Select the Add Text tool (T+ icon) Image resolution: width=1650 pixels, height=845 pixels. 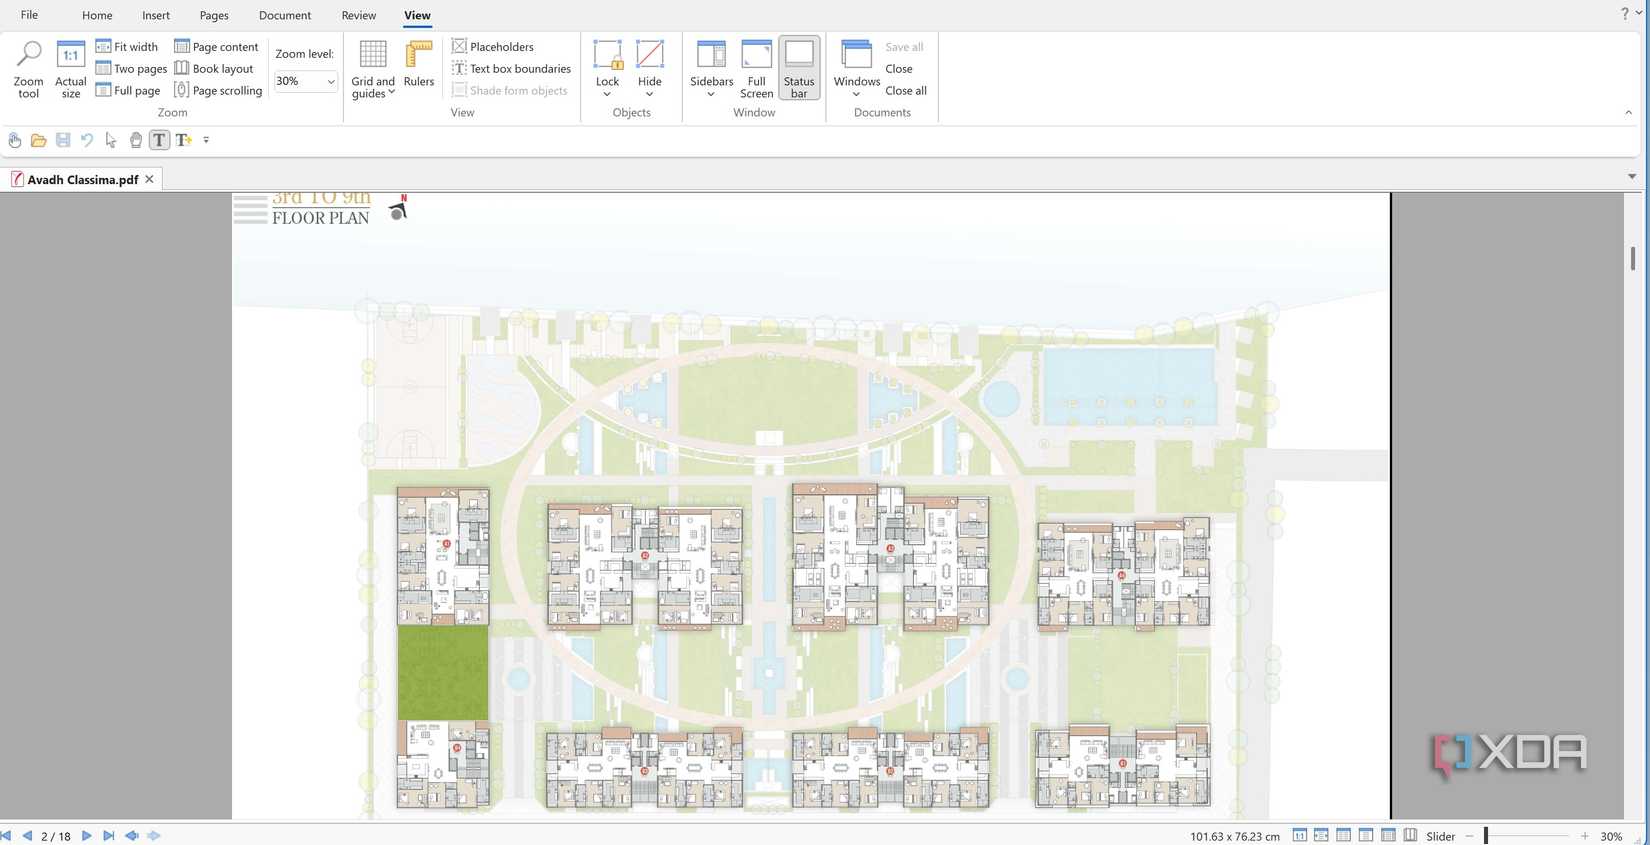click(x=183, y=140)
